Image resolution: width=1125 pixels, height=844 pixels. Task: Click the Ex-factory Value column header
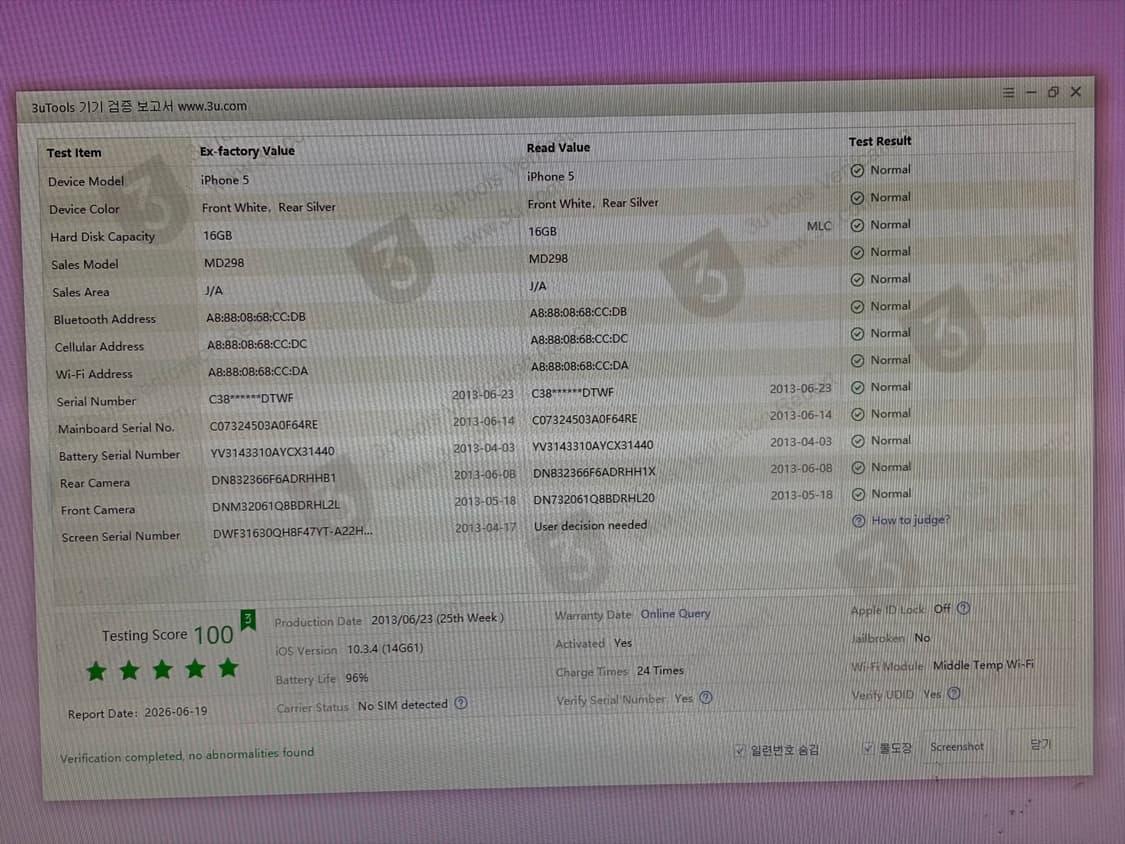tap(247, 151)
